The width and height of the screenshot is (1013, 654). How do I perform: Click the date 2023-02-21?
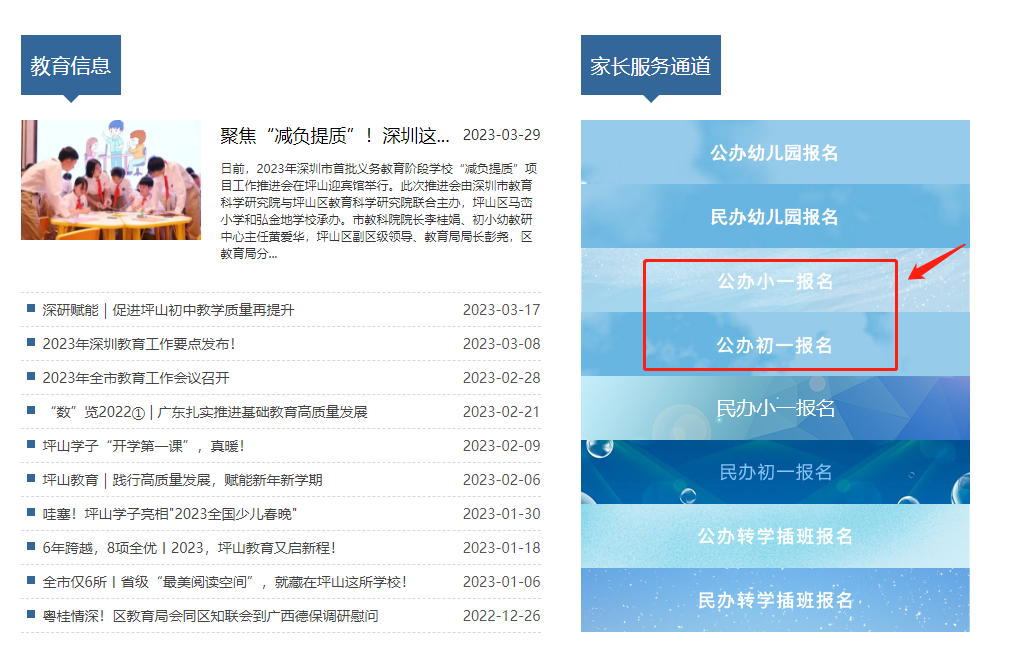point(501,412)
